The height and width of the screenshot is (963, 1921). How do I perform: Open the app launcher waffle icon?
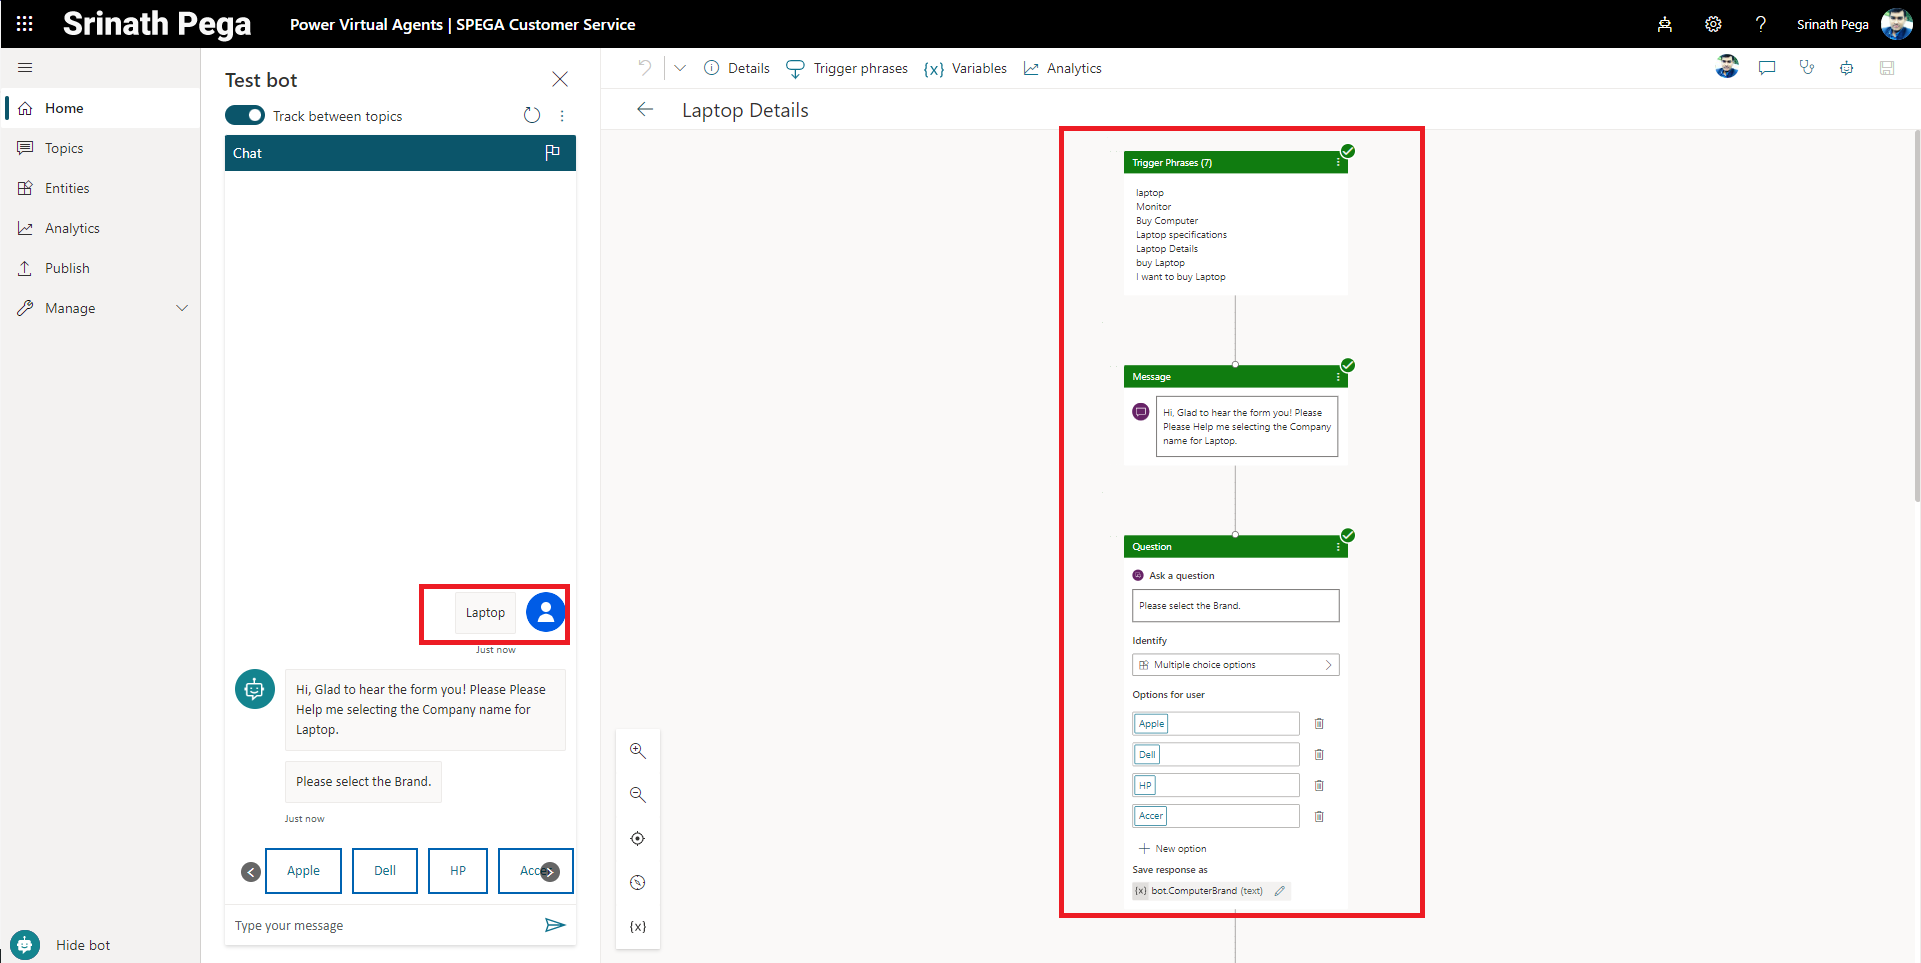click(25, 24)
